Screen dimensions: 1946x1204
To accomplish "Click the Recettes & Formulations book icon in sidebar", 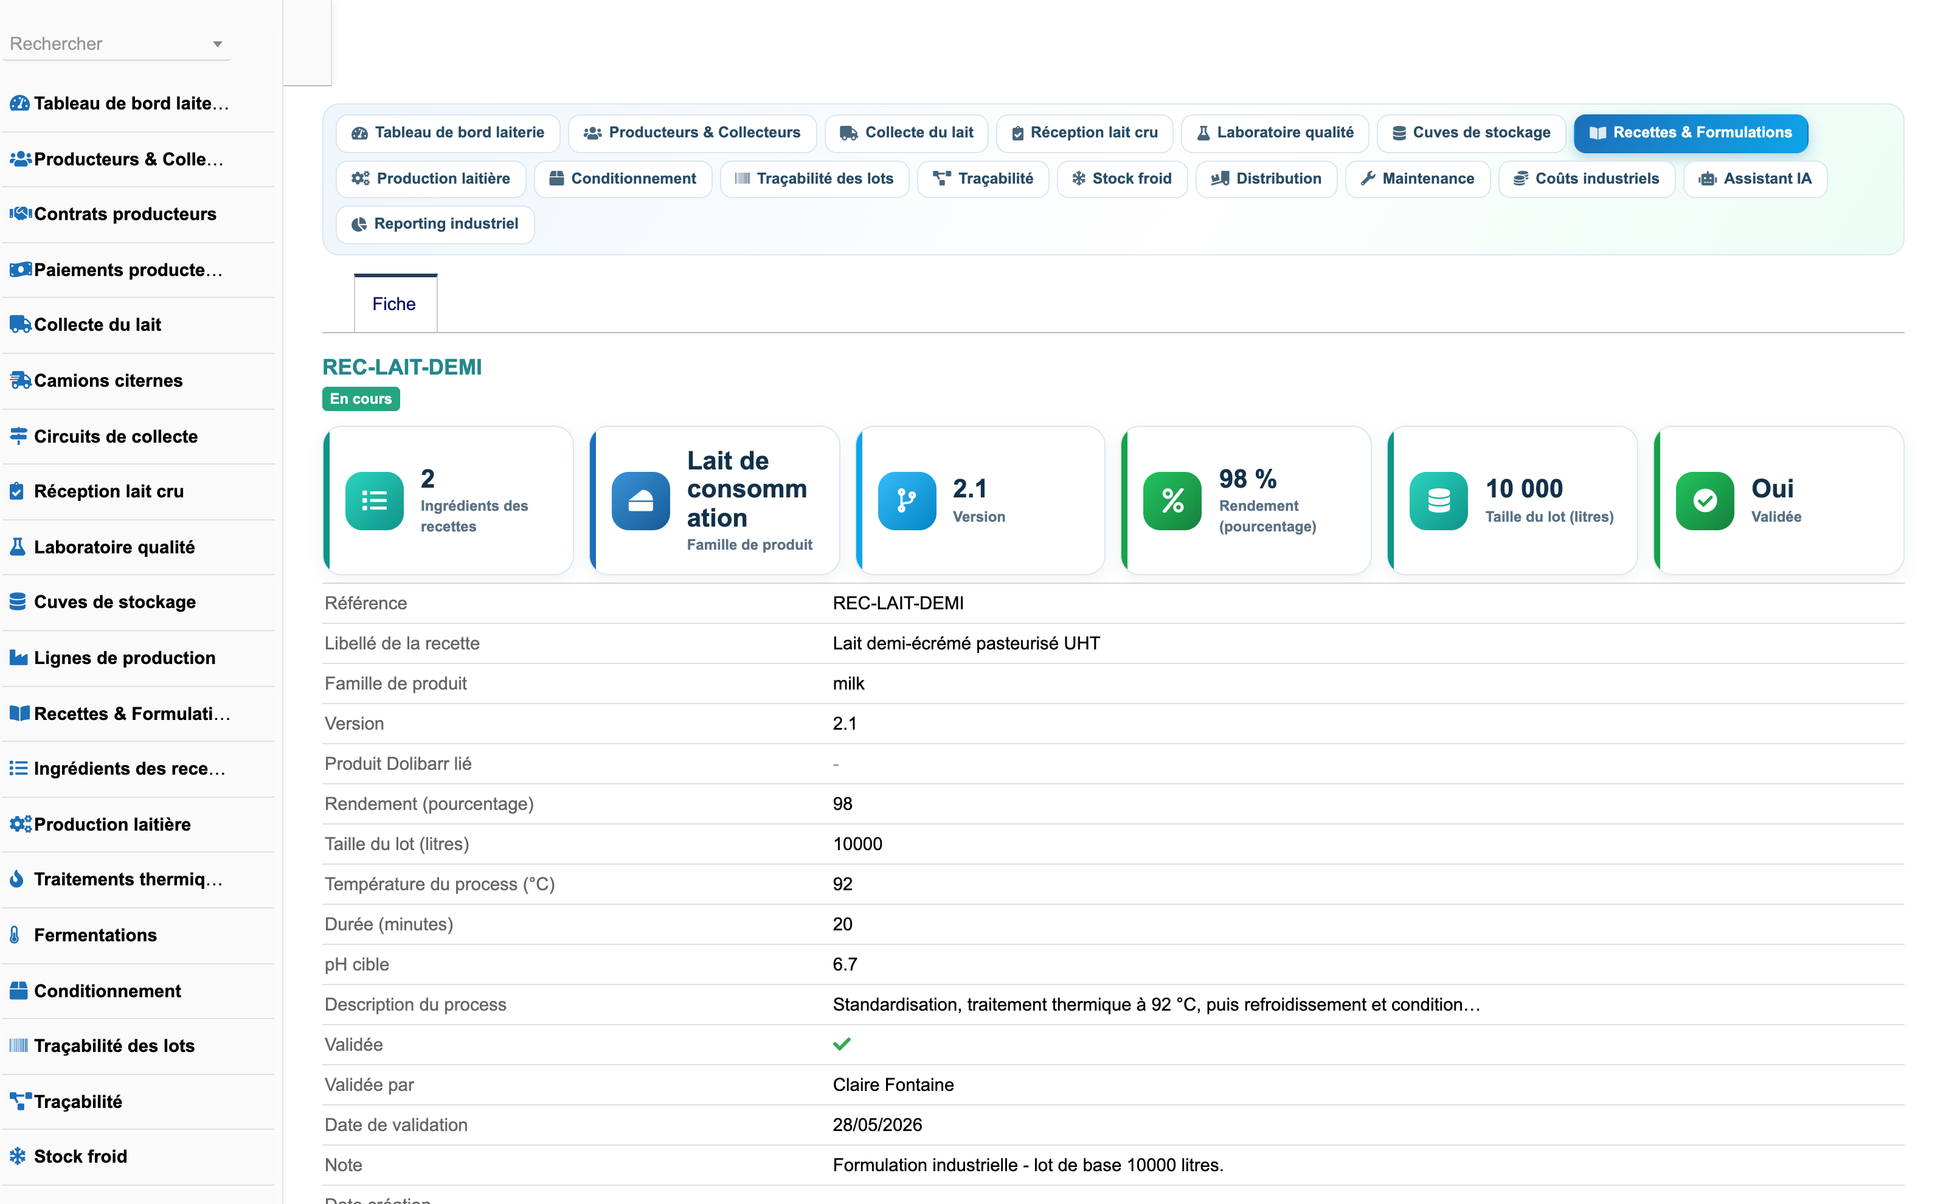I will coord(19,713).
